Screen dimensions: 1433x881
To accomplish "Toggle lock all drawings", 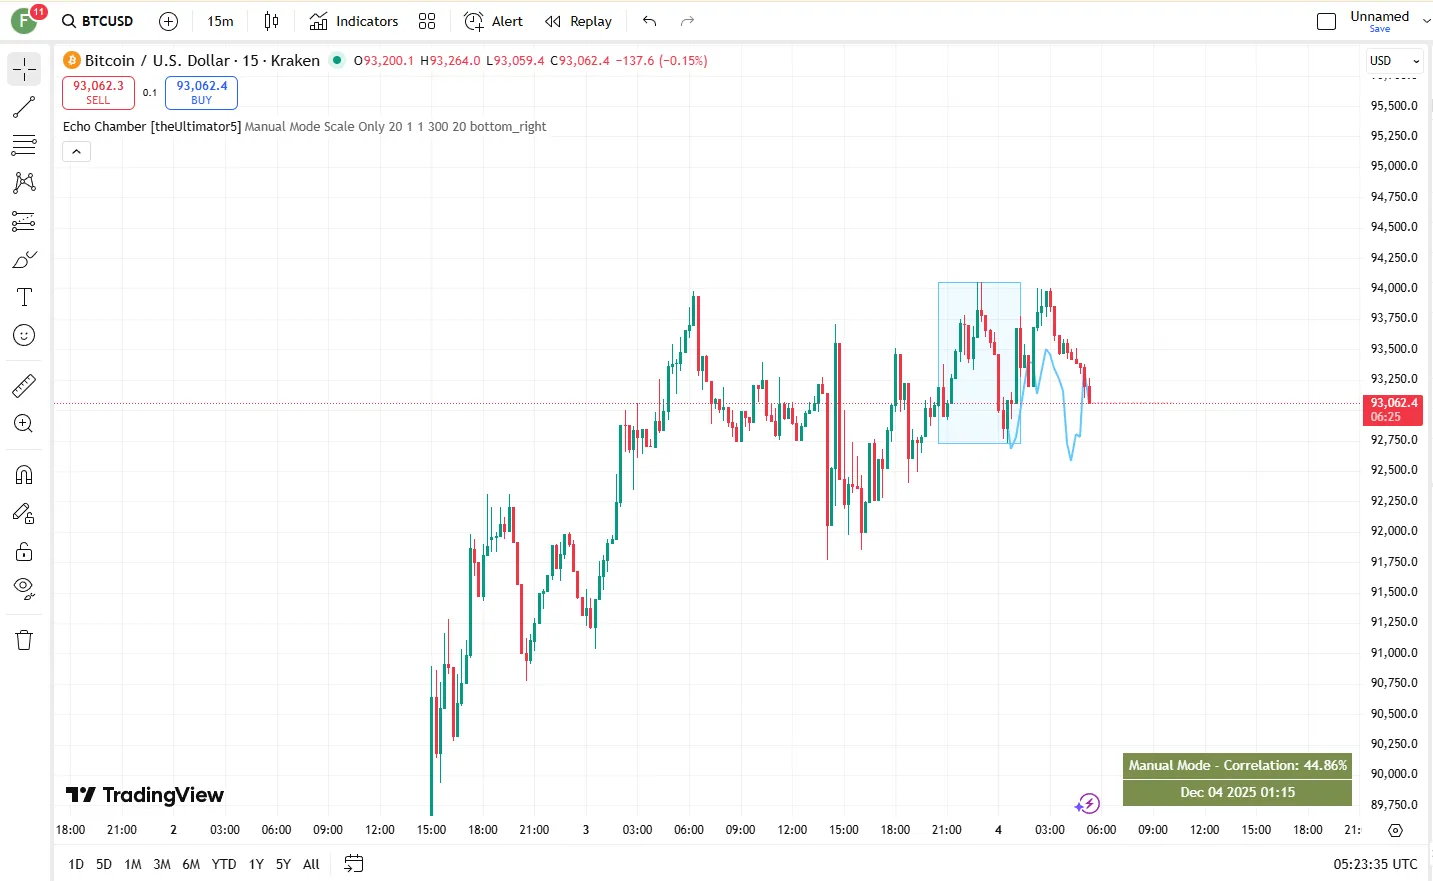I will pos(24,551).
